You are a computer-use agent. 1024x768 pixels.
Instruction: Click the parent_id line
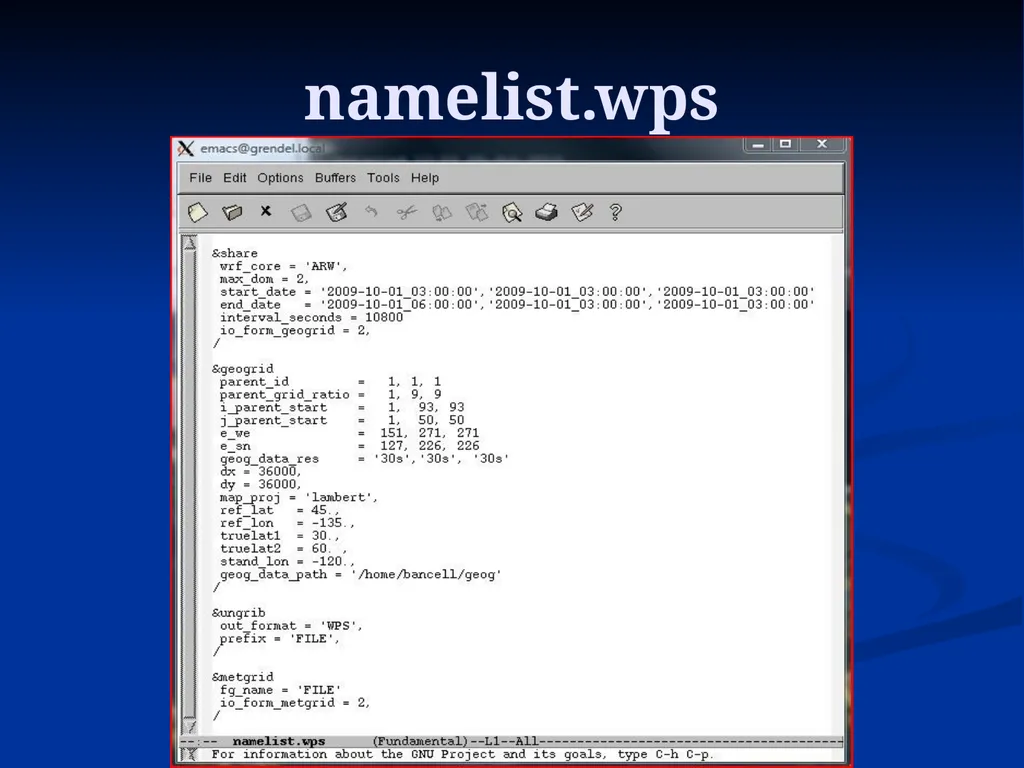pyautogui.click(x=330, y=381)
